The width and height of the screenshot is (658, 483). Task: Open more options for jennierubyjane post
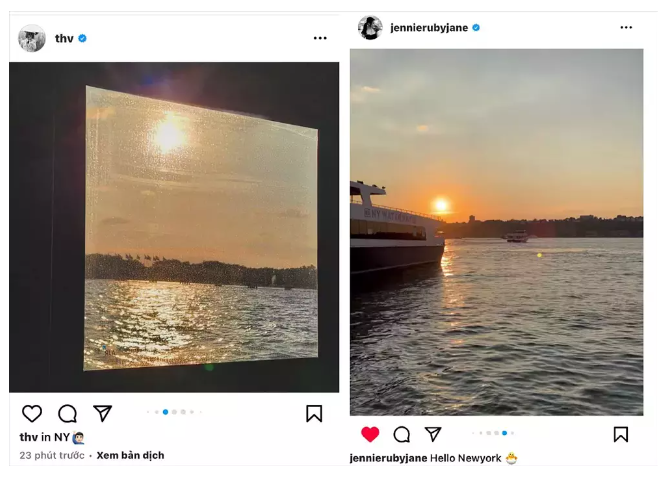pyautogui.click(x=626, y=28)
